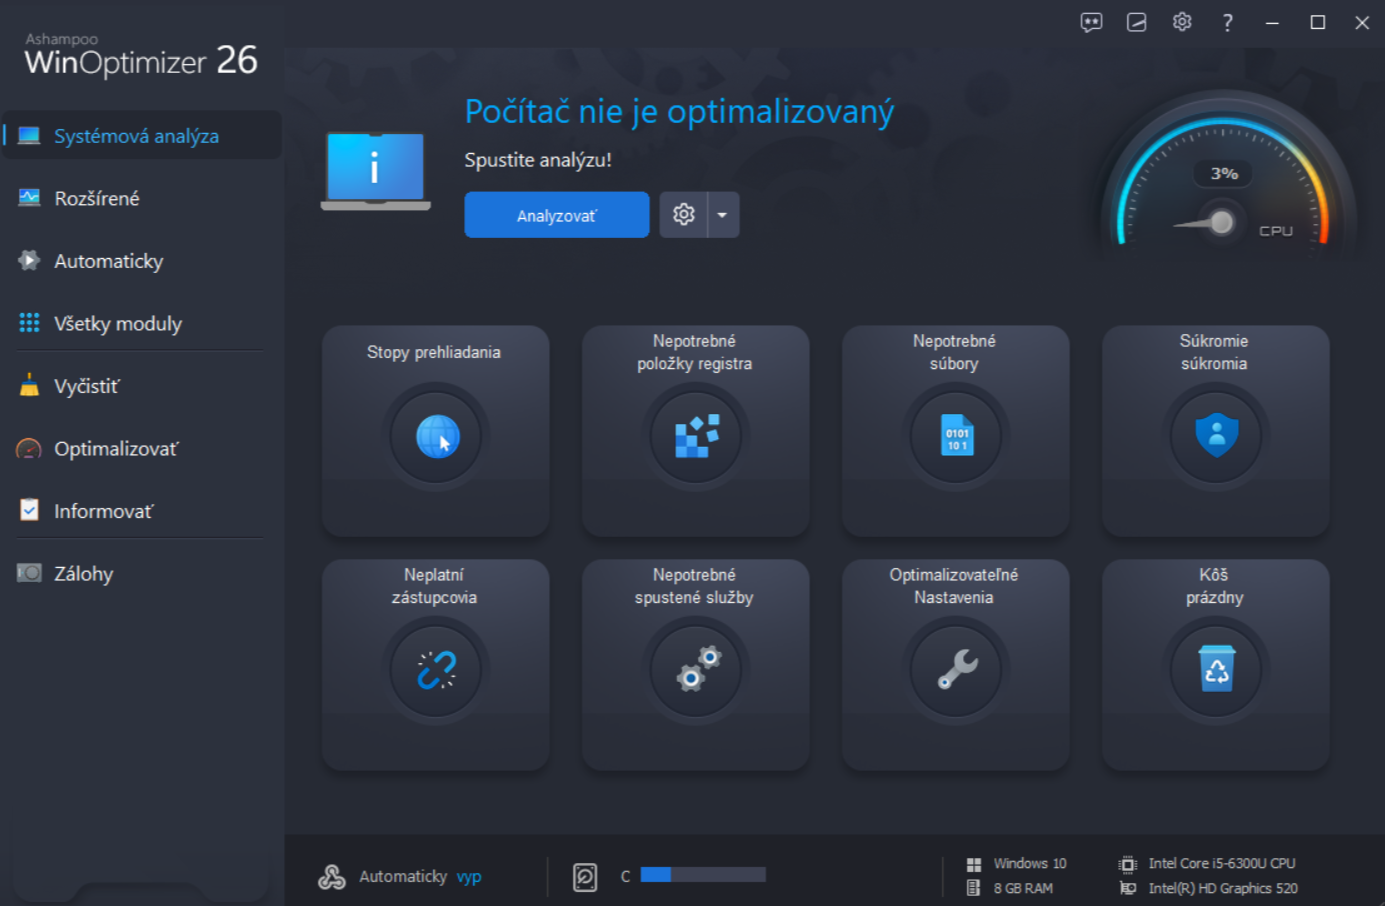1385x906 pixels.
Task: Click the Windows 10 status text
Action: (1030, 863)
